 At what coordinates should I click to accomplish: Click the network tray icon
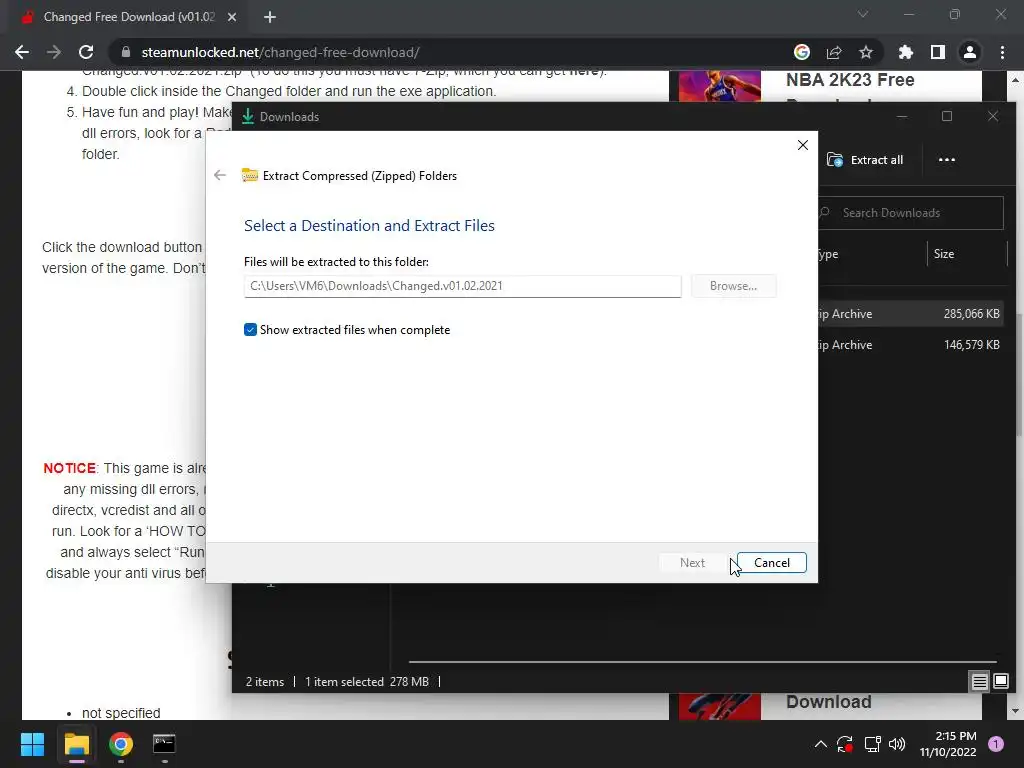point(872,744)
